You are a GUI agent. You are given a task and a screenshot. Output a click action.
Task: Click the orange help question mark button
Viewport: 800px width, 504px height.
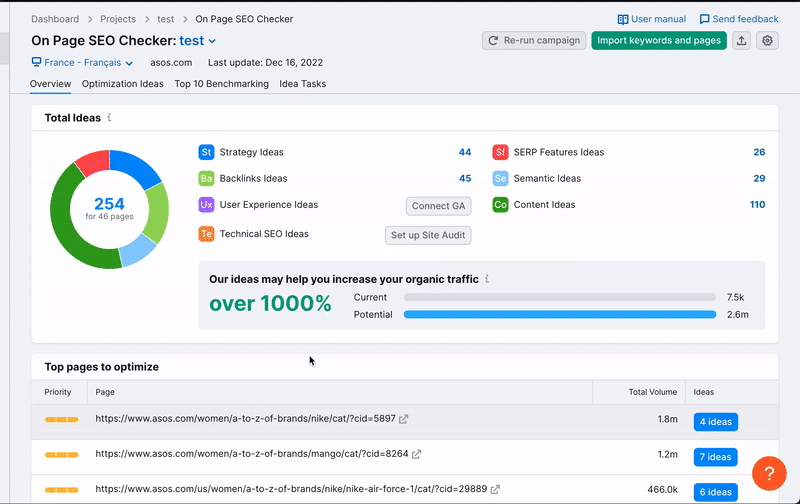(769, 472)
